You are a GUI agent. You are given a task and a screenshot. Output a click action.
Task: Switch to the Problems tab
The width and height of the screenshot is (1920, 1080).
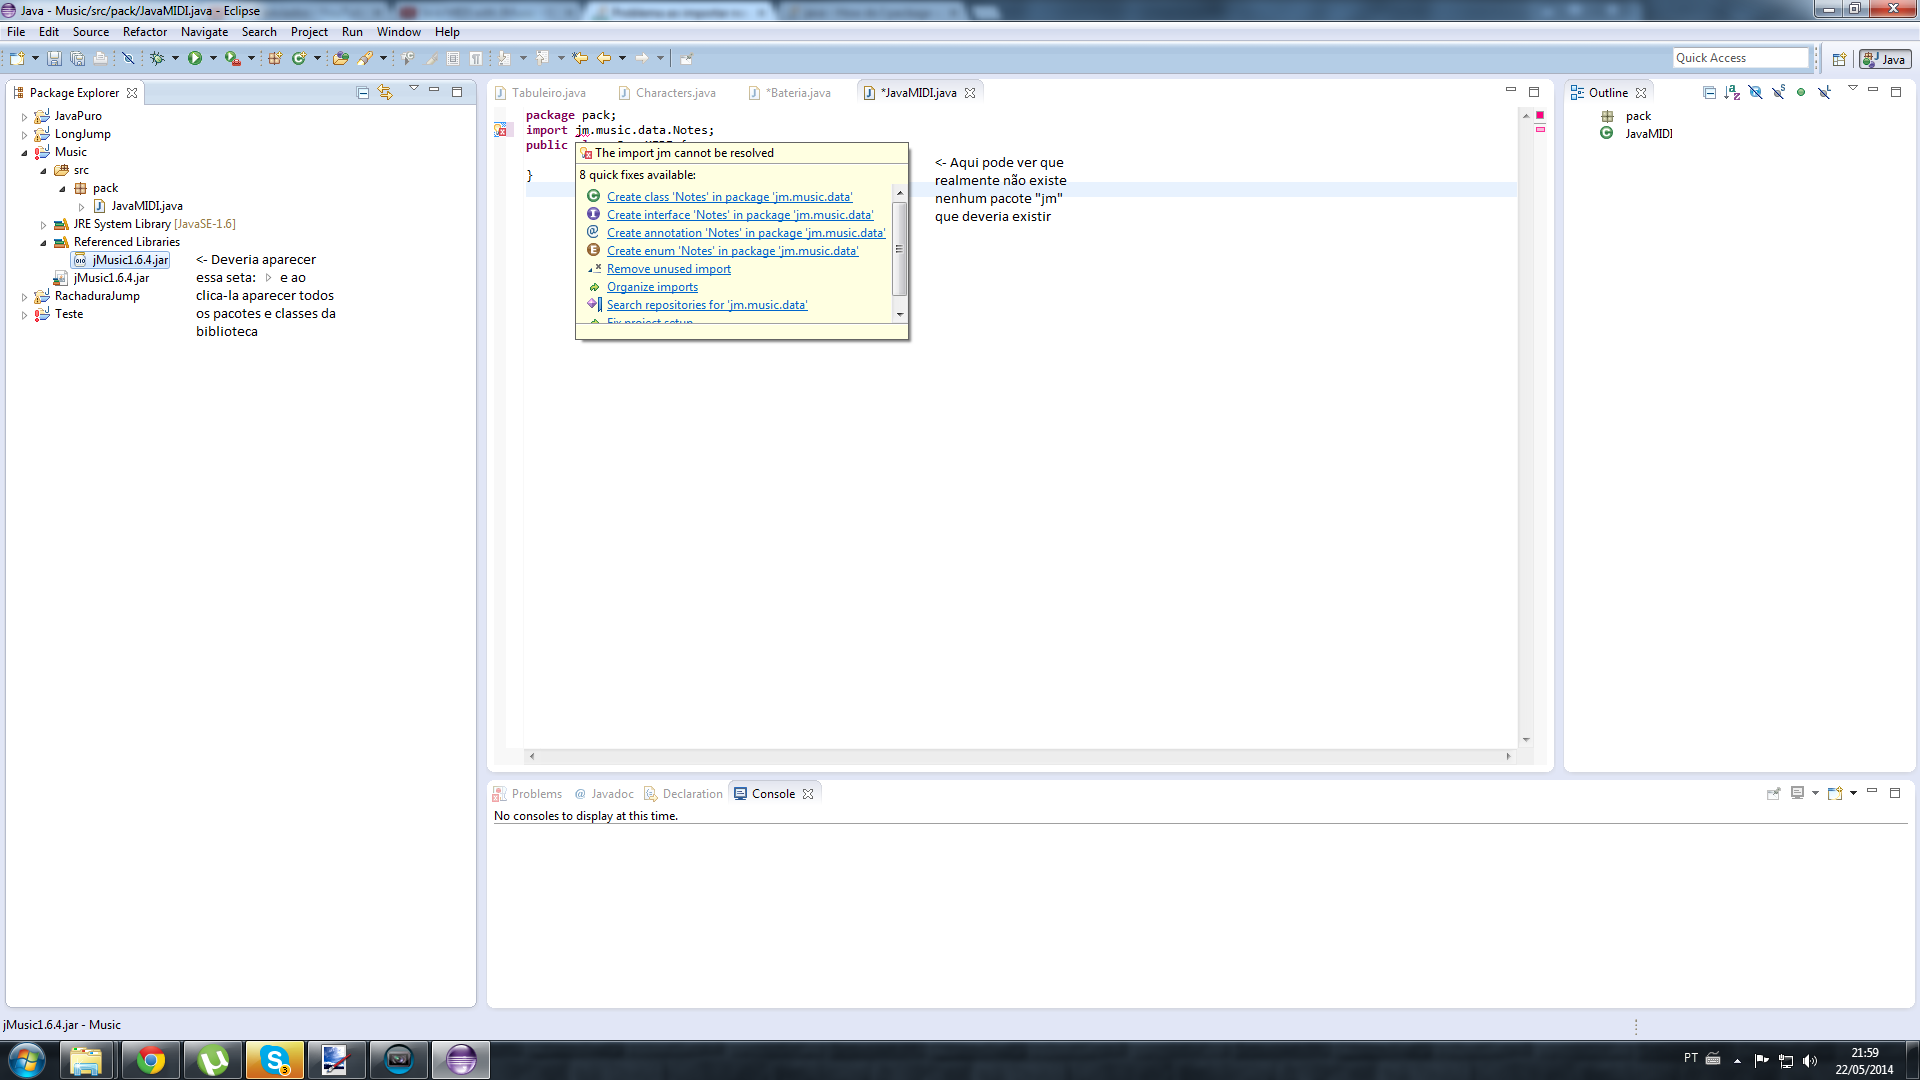tap(527, 794)
